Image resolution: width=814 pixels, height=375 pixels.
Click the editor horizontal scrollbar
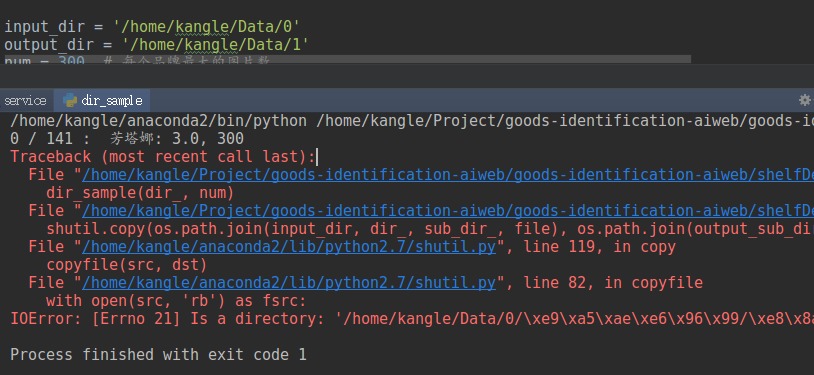(x=348, y=59)
